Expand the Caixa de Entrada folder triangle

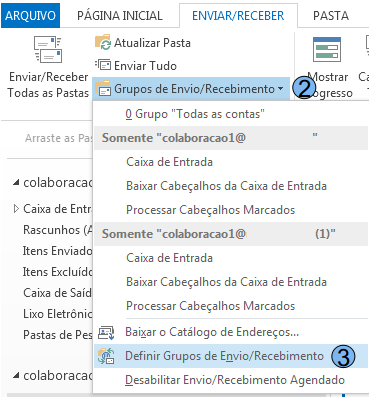[x=16, y=209]
